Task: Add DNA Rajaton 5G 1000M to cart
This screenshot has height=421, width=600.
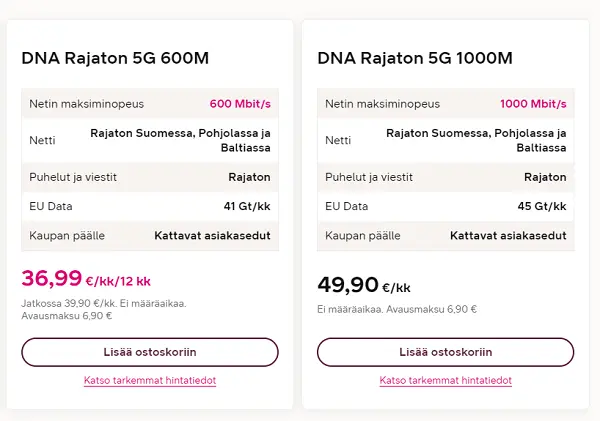Action: pos(445,352)
